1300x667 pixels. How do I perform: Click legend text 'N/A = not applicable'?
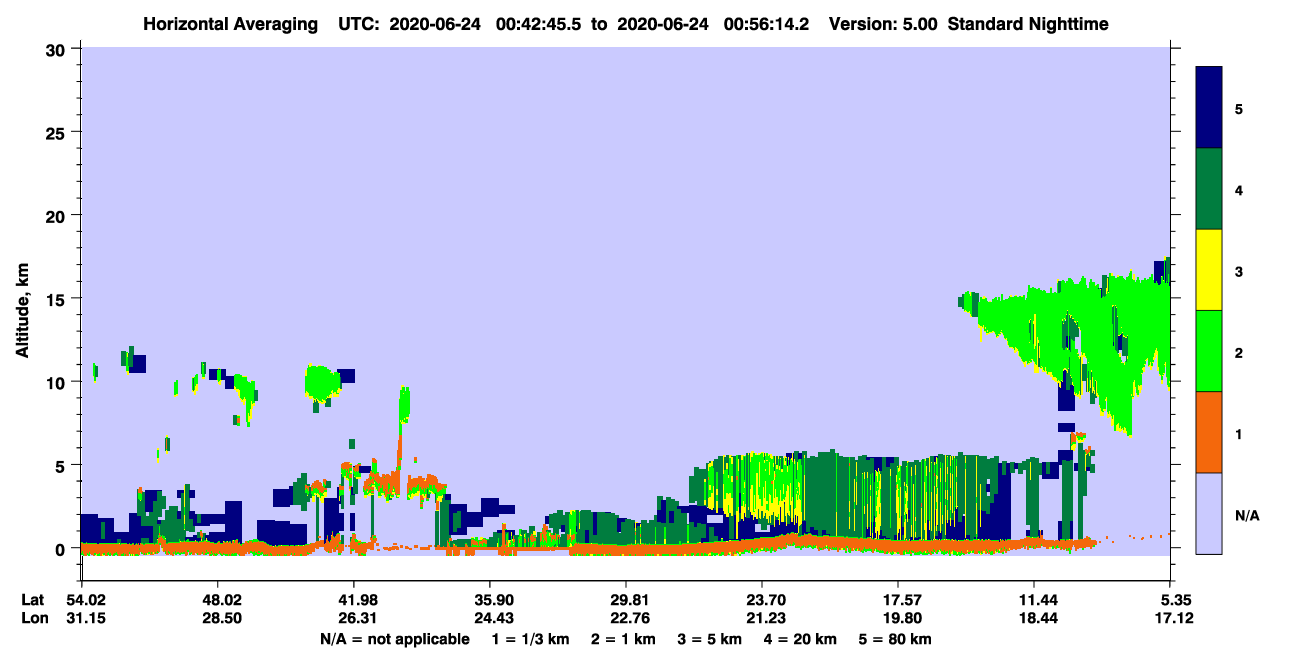click(394, 639)
